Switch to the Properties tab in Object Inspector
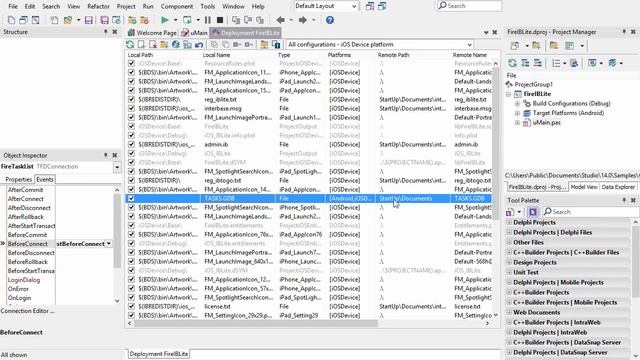This screenshot has width=640, height=360. click(x=18, y=179)
